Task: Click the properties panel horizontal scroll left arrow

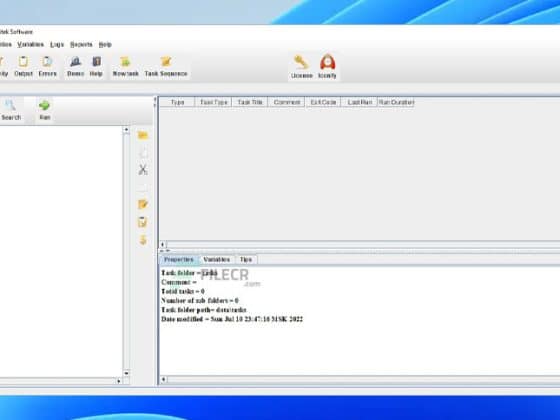Action: pos(163,379)
